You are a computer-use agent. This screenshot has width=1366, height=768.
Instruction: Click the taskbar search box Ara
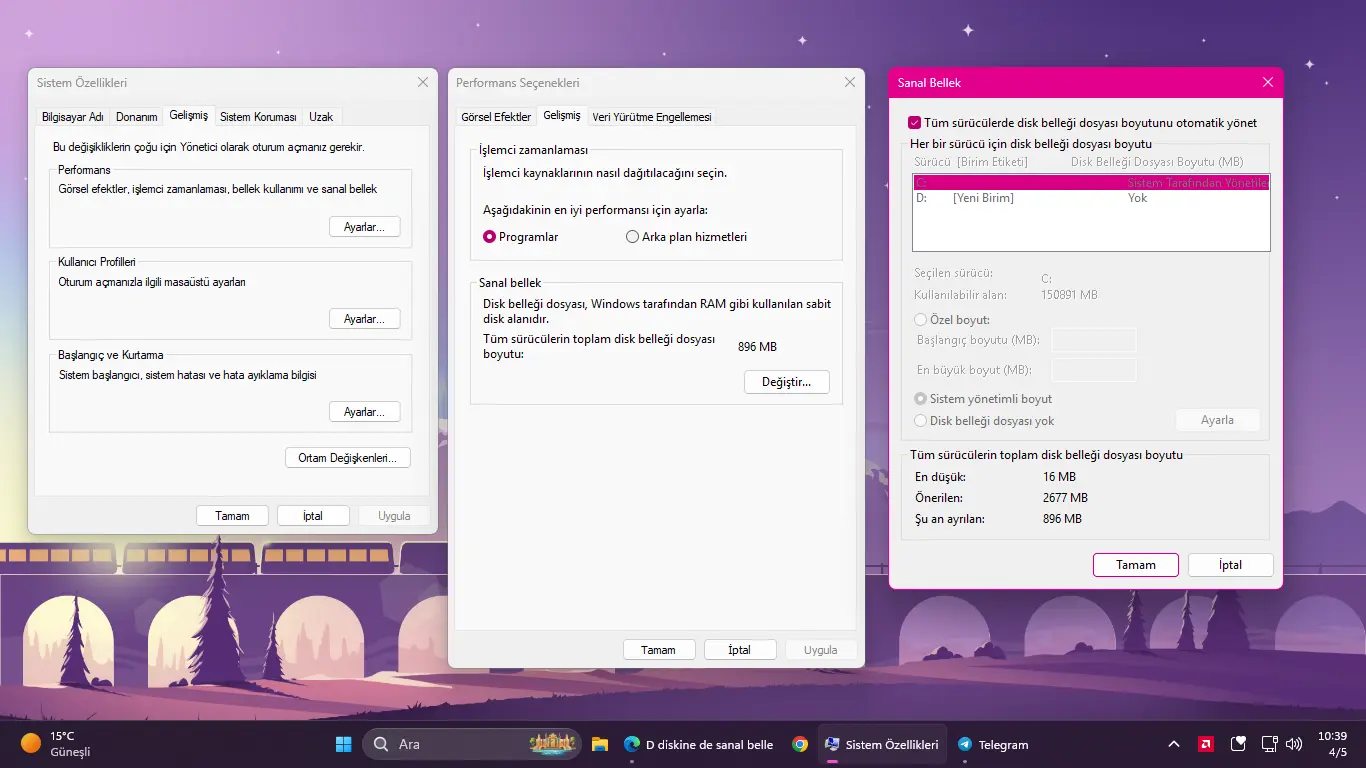click(472, 744)
